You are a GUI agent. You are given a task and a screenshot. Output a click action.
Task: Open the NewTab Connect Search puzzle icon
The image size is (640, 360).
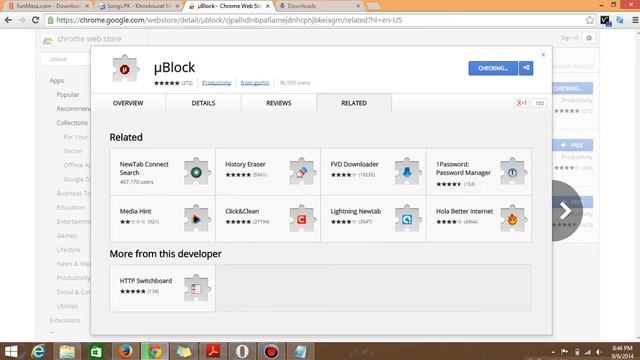coord(197,171)
